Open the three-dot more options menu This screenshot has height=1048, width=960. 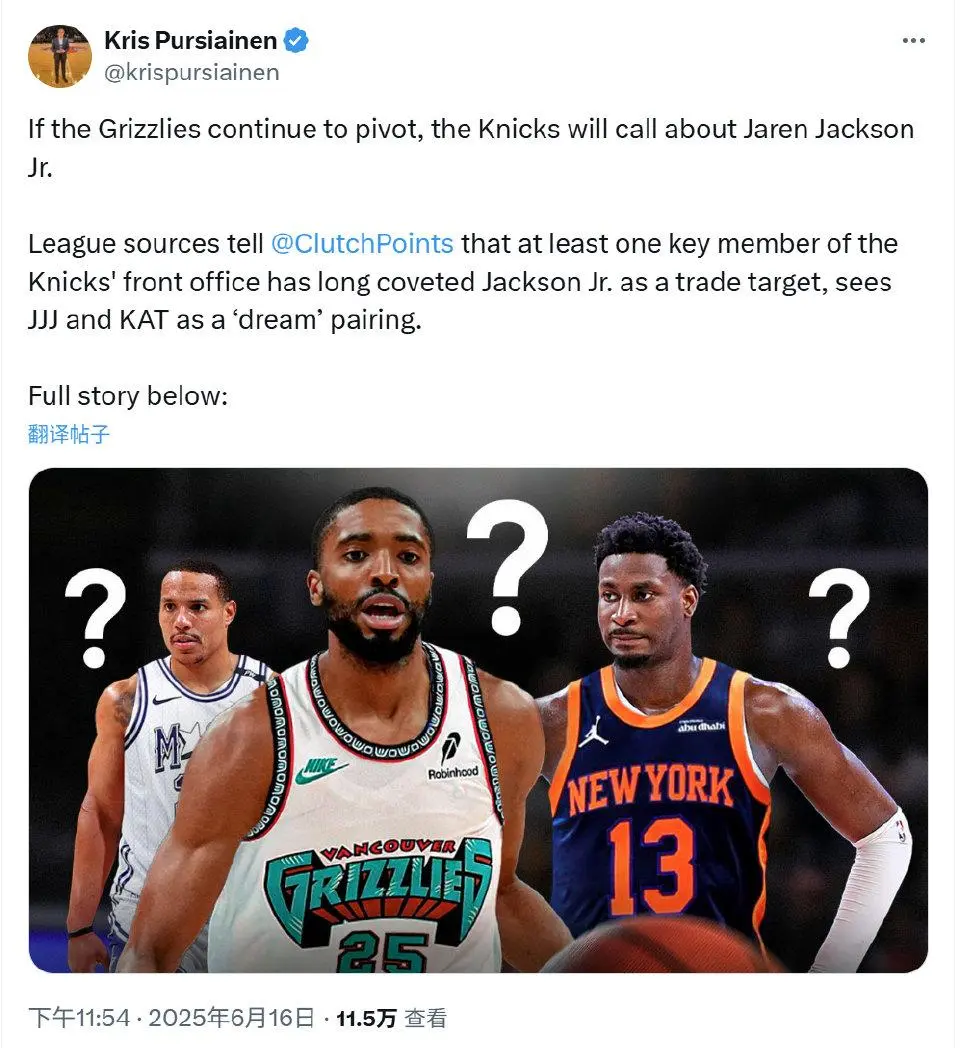(913, 41)
